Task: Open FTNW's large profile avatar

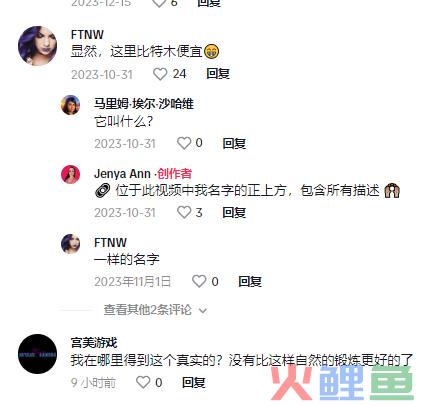Action: pos(37,46)
